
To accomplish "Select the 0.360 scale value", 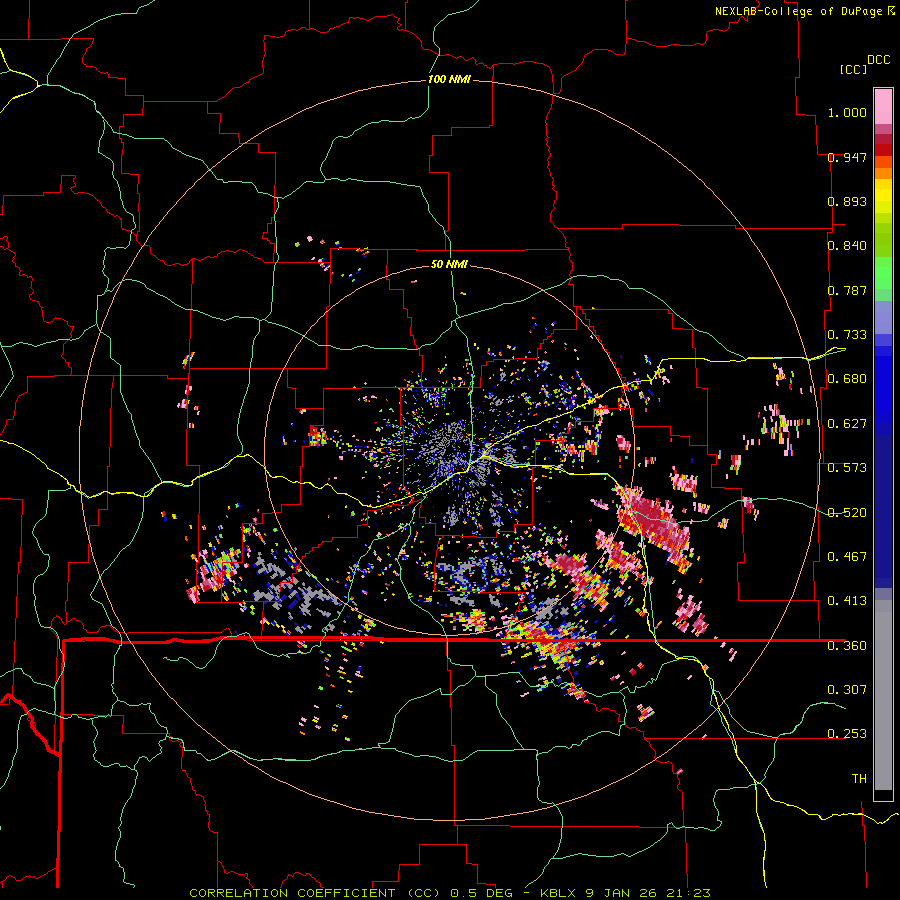I will (x=847, y=646).
